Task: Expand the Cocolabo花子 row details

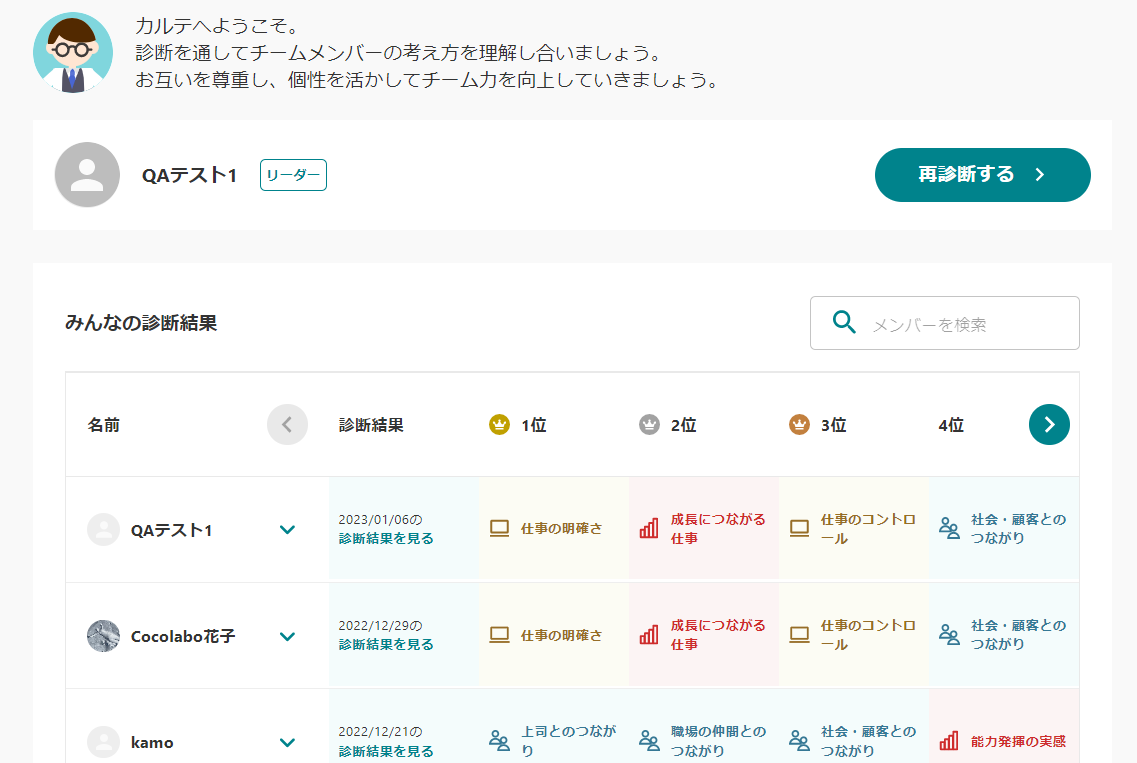Action: [x=288, y=636]
